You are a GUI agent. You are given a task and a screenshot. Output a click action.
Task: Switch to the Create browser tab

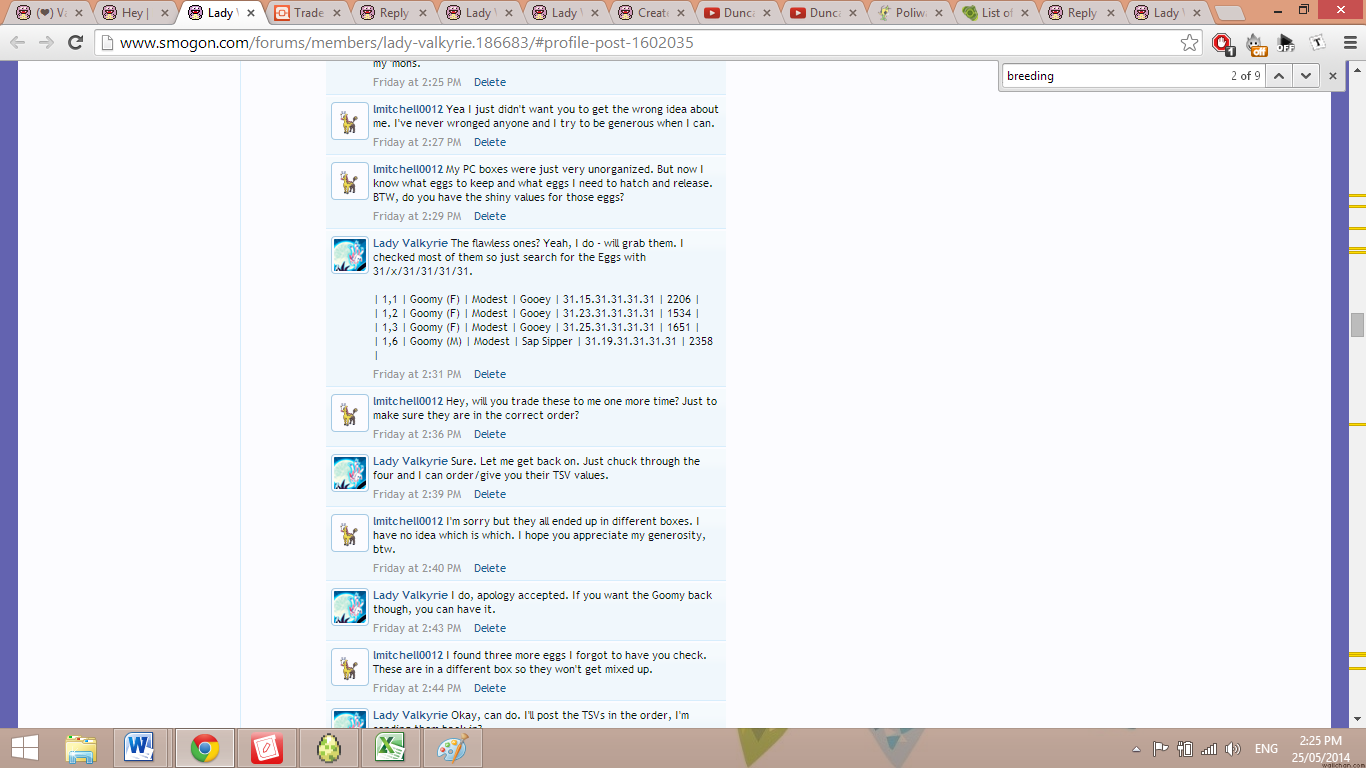coord(649,13)
